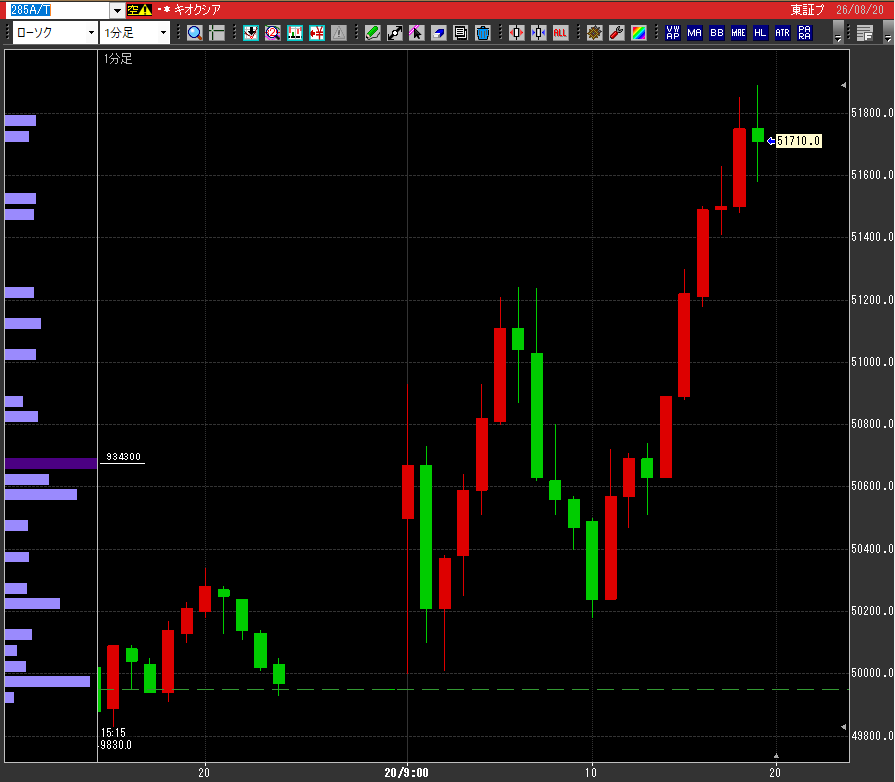Click the upper-right price axis scroll arrow

(x=844, y=85)
